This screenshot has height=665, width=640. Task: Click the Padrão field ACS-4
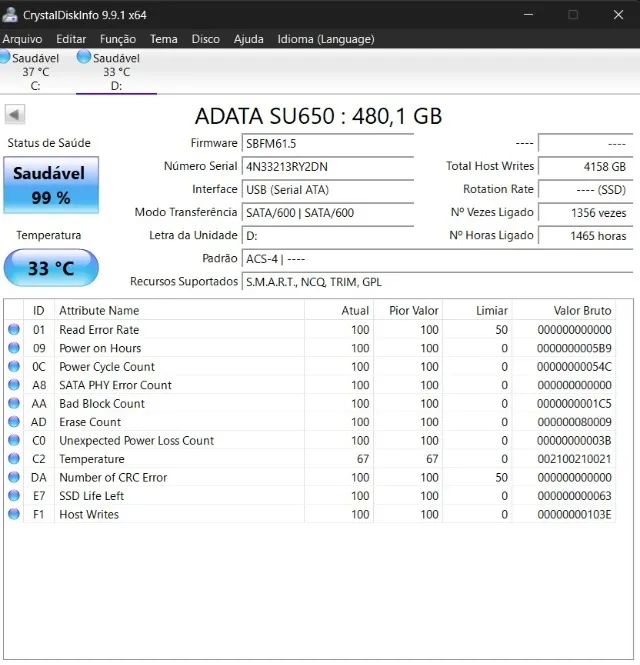[437, 259]
